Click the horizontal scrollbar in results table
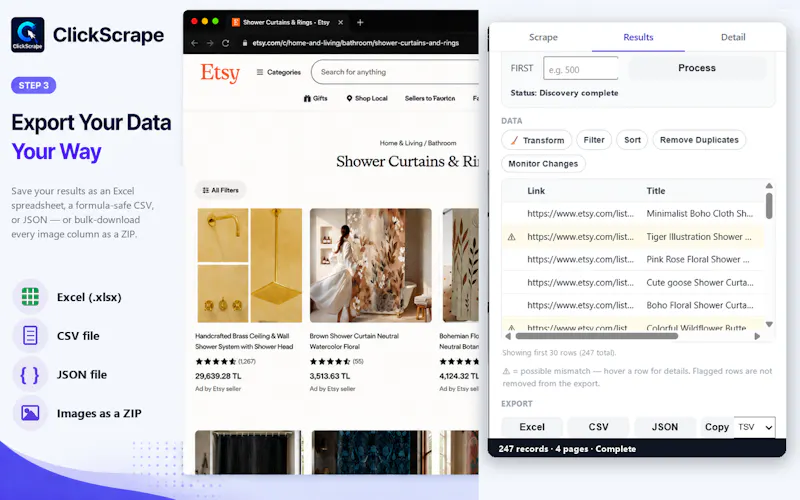Image resolution: width=800 pixels, height=500 pixels. click(596, 336)
